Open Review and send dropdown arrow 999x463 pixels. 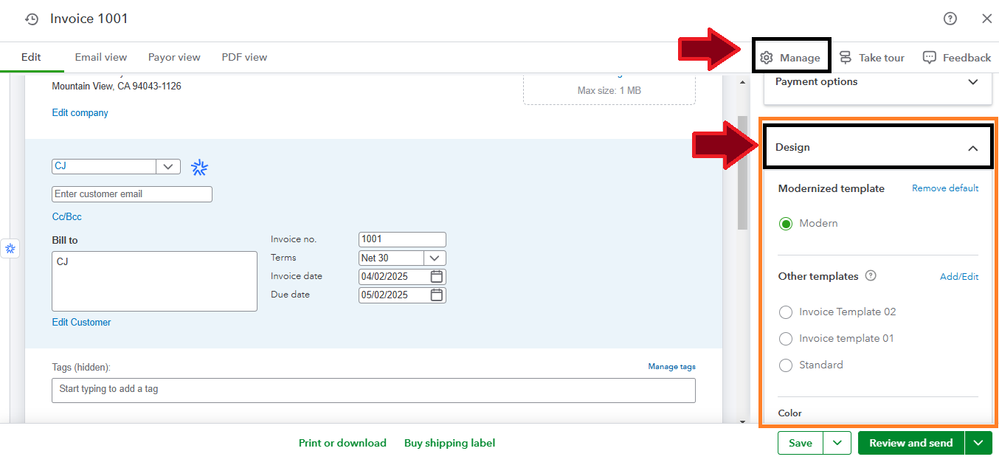[978, 443]
